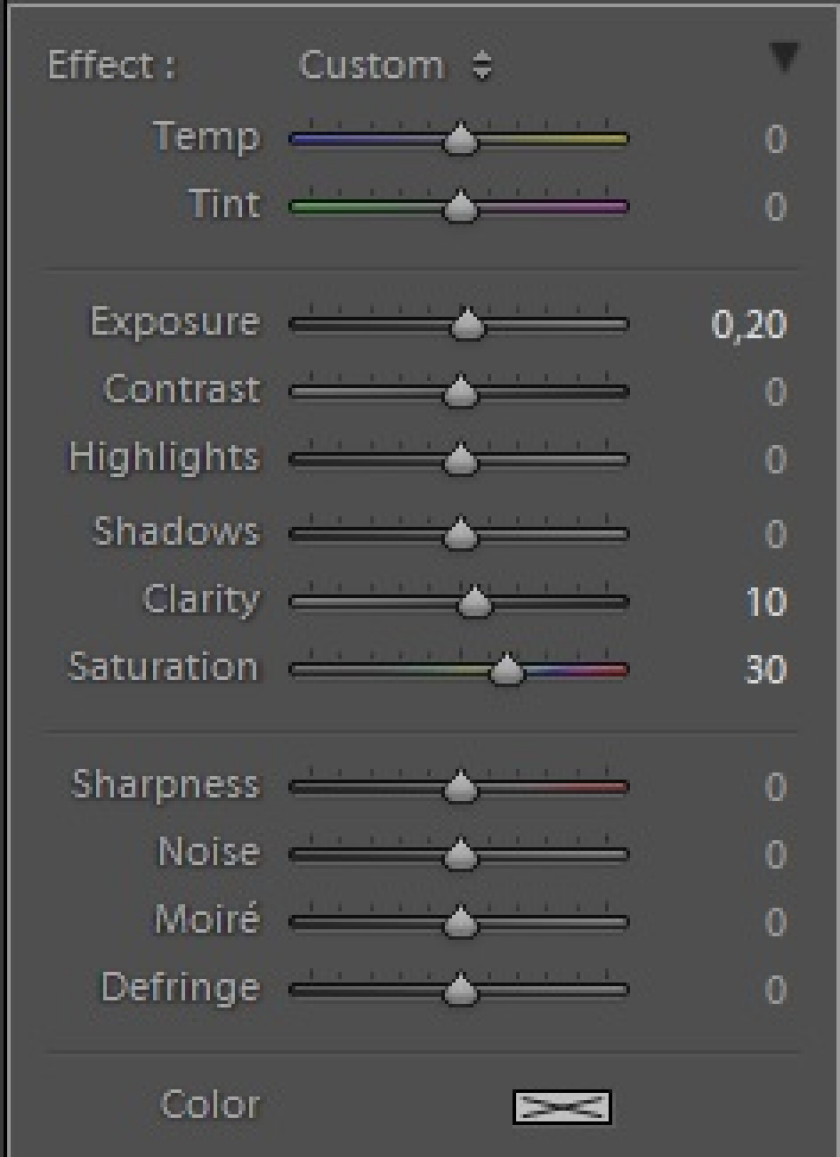Click the Saturation value field showing 30
The image size is (840, 1157).
765,670
